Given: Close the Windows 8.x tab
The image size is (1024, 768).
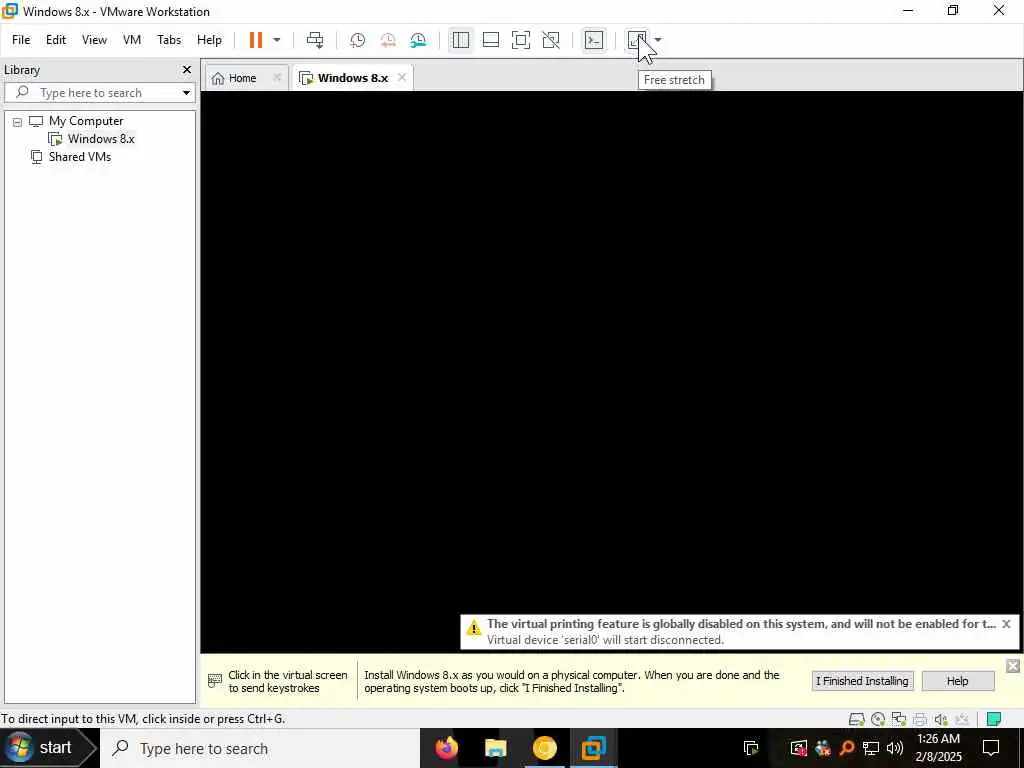Looking at the screenshot, I should [x=402, y=78].
